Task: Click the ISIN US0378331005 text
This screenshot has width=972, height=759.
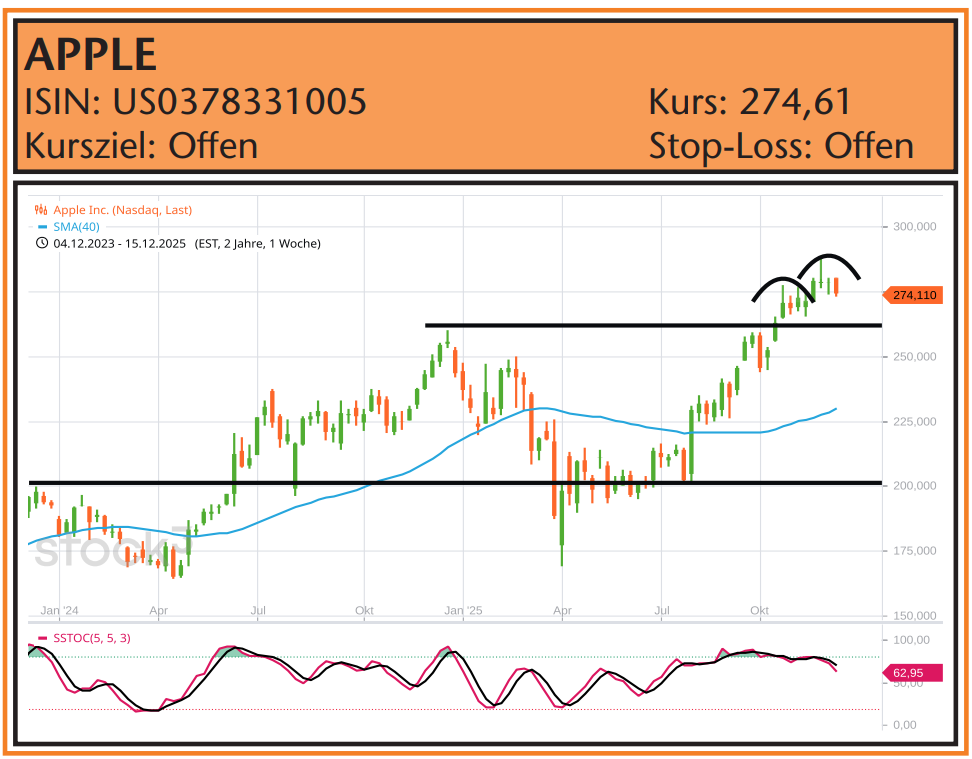Action: click(195, 101)
